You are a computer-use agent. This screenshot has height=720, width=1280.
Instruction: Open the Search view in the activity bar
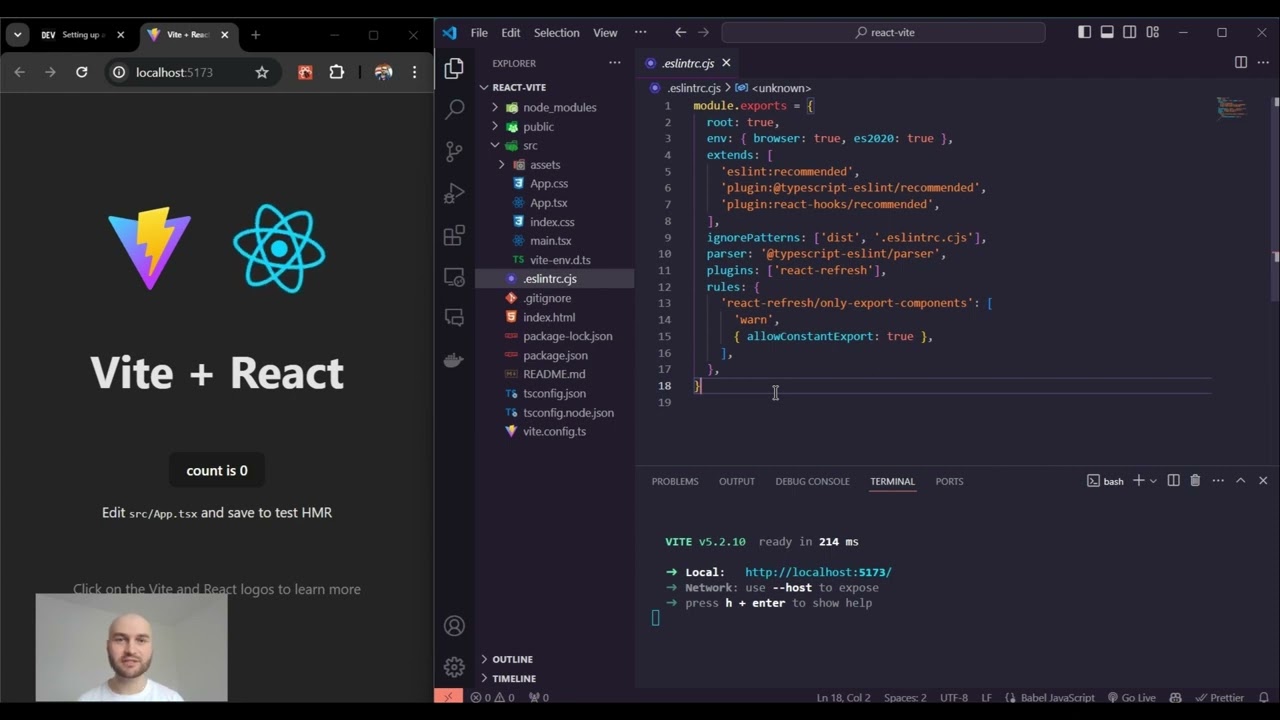tap(454, 108)
